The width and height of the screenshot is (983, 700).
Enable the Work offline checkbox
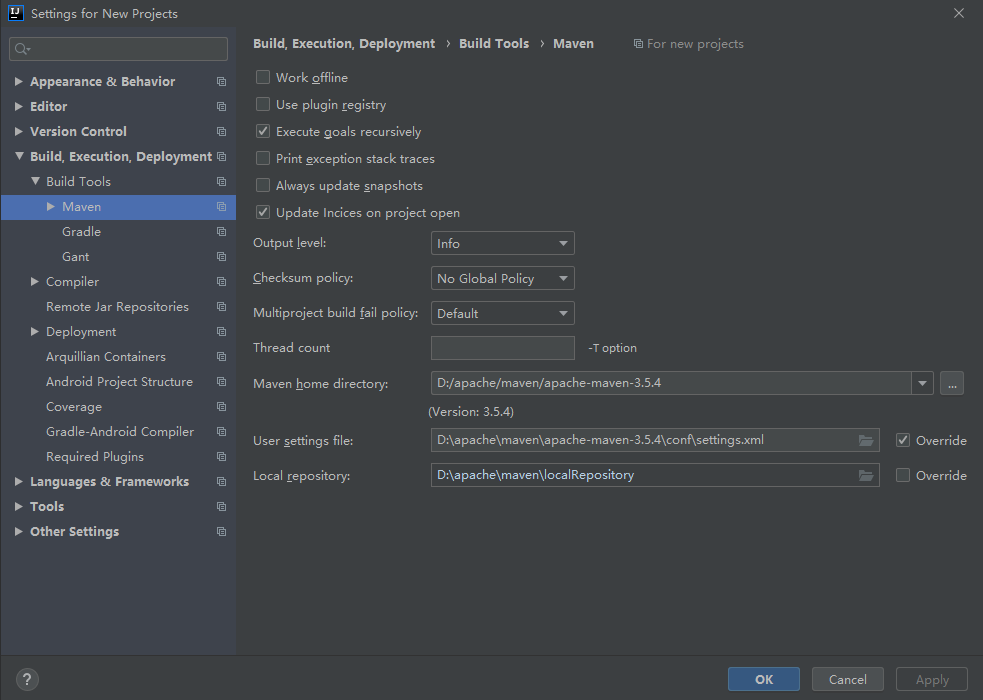[263, 77]
